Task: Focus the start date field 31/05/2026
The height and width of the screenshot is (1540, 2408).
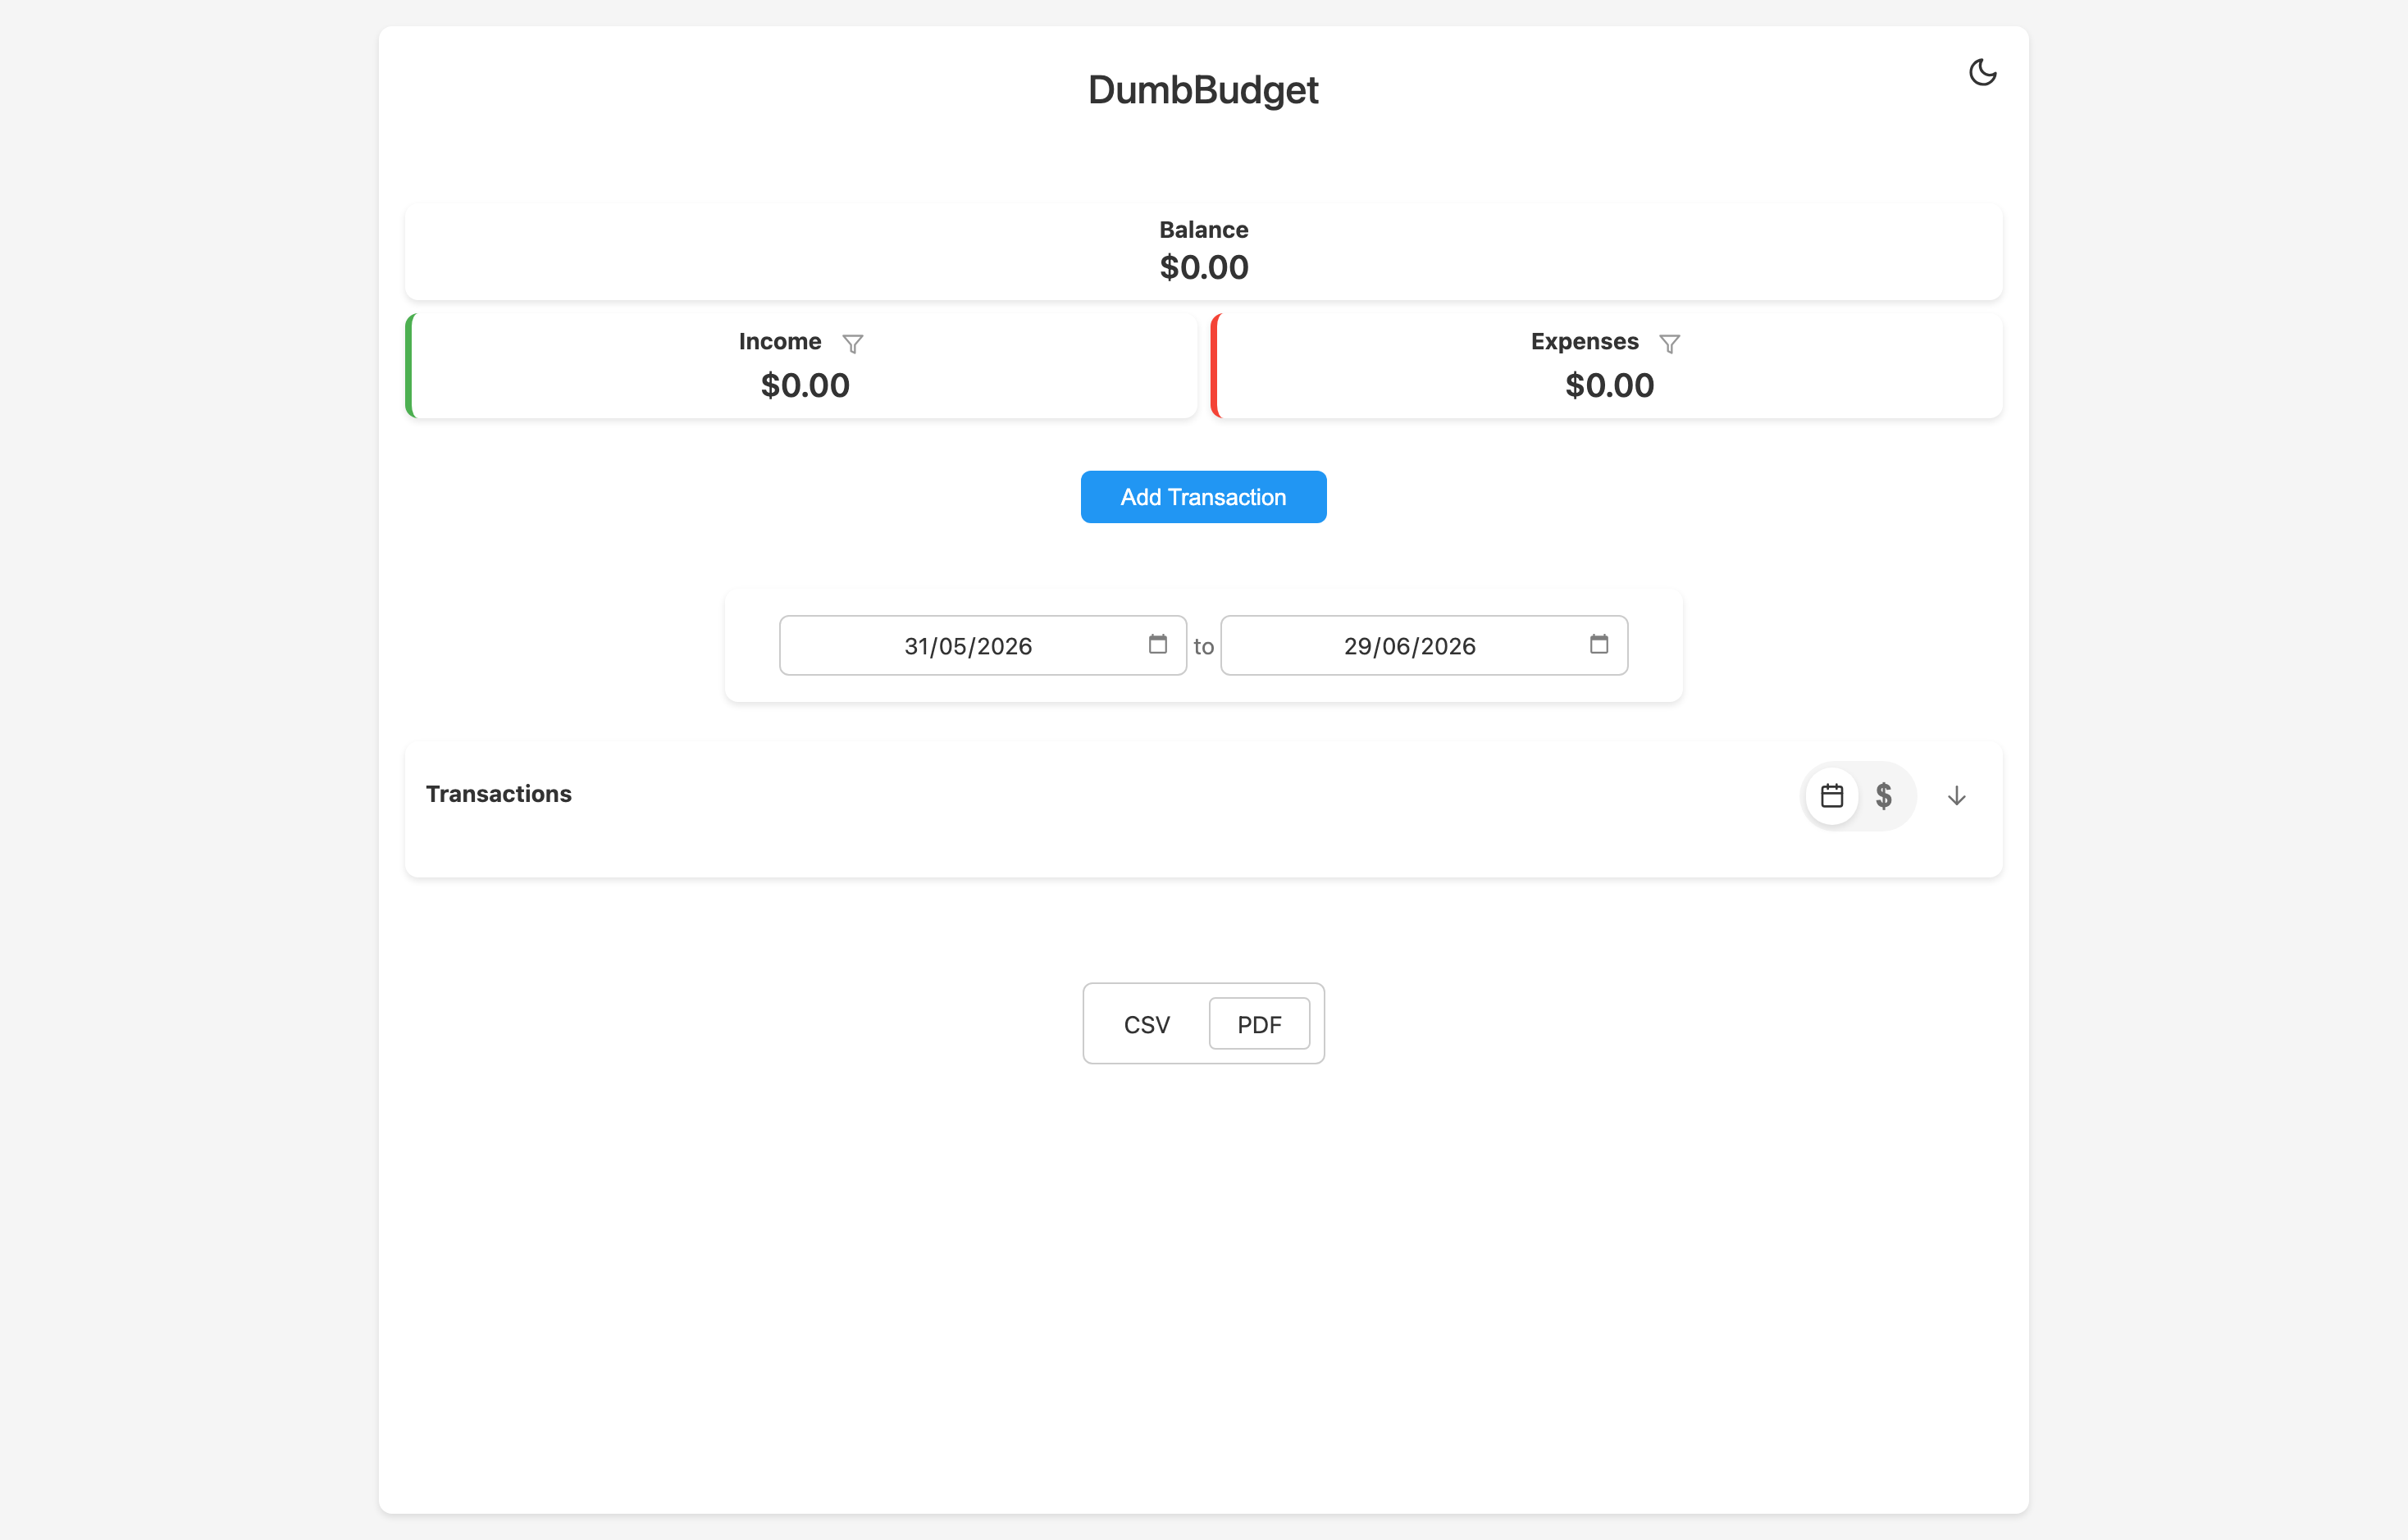Action: click(x=983, y=646)
